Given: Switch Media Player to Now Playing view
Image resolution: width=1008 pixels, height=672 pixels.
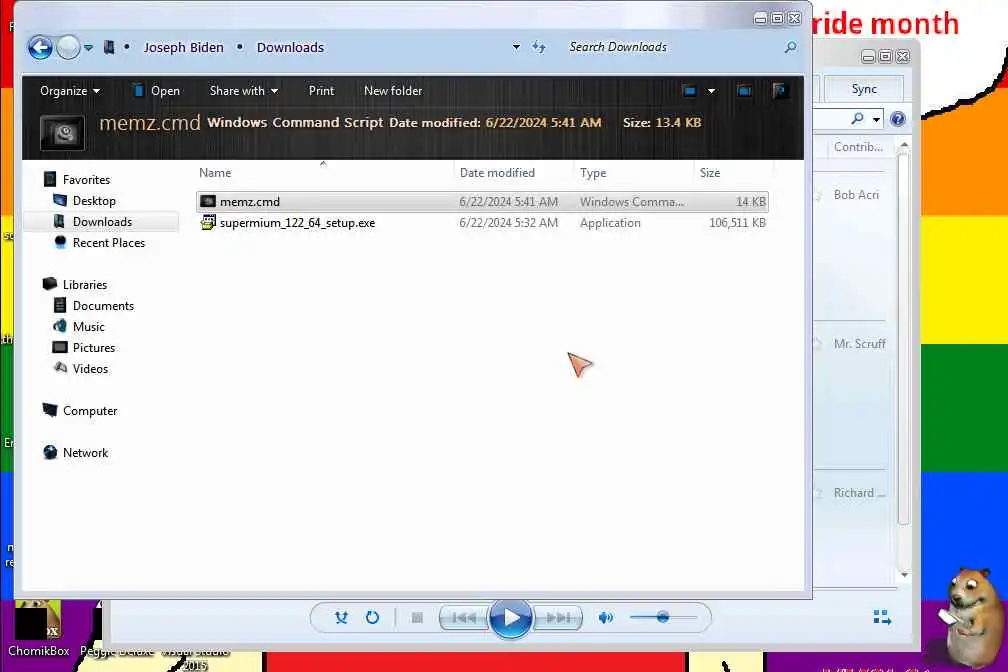Looking at the screenshot, I should pos(882,618).
